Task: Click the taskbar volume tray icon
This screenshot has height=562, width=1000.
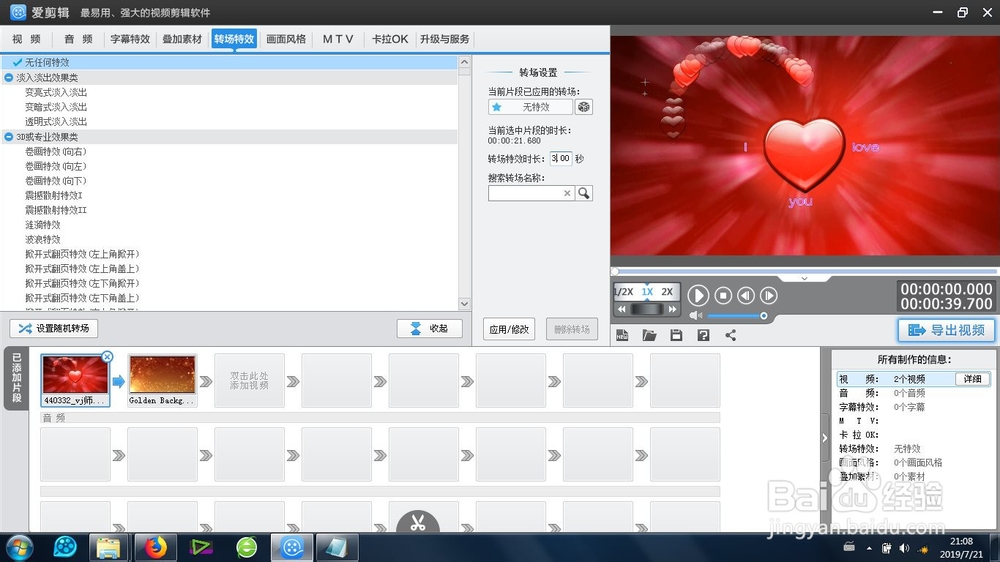Action: (904, 548)
